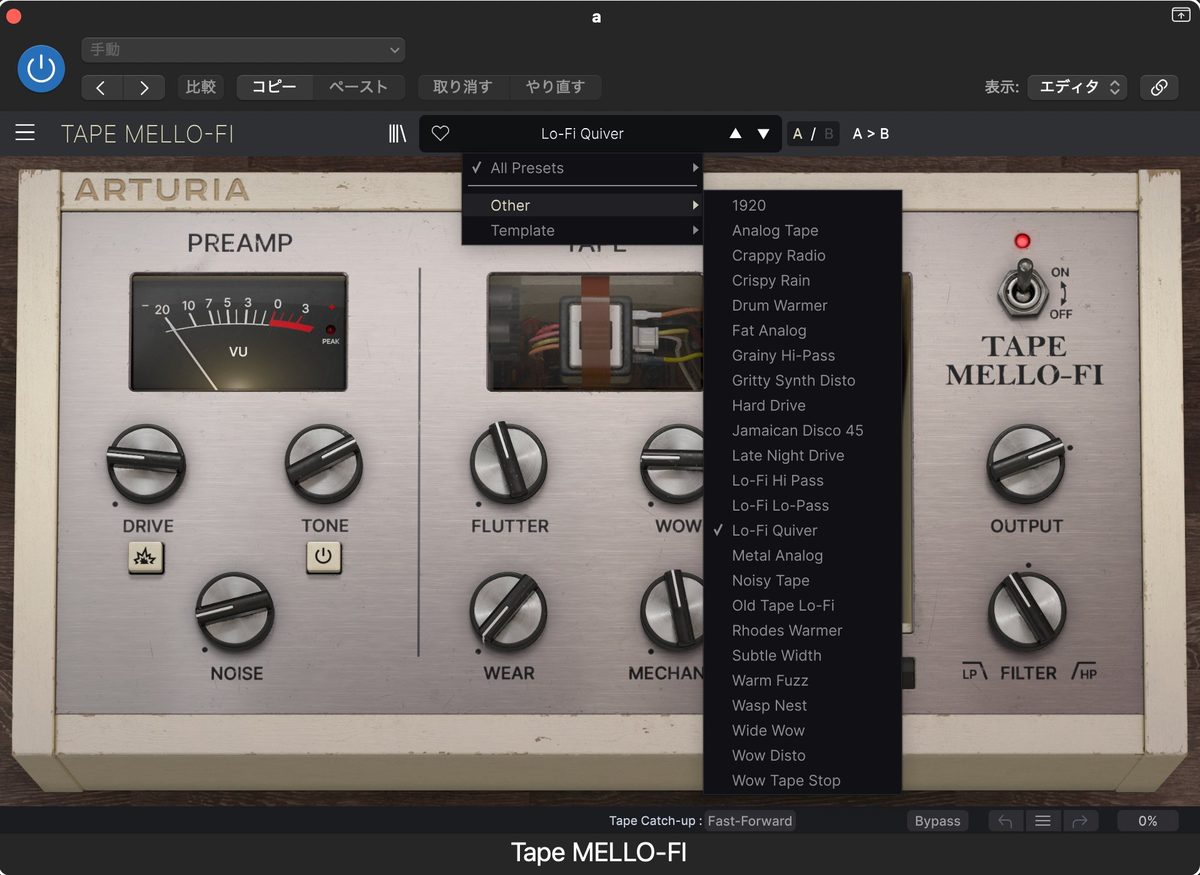Screen dimensions: 1200x875
Task: Toggle the Drive boost button
Action: pyautogui.click(x=146, y=558)
